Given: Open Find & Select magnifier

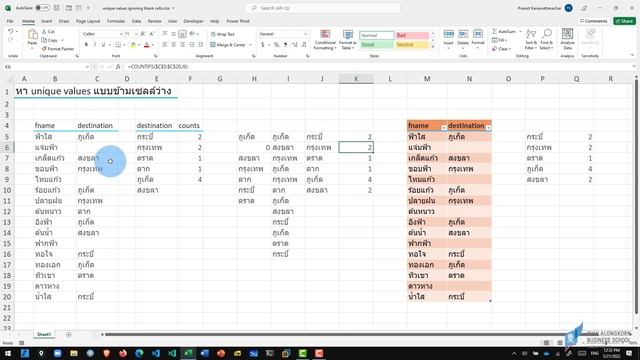Looking at the screenshot, I should pos(546,39).
